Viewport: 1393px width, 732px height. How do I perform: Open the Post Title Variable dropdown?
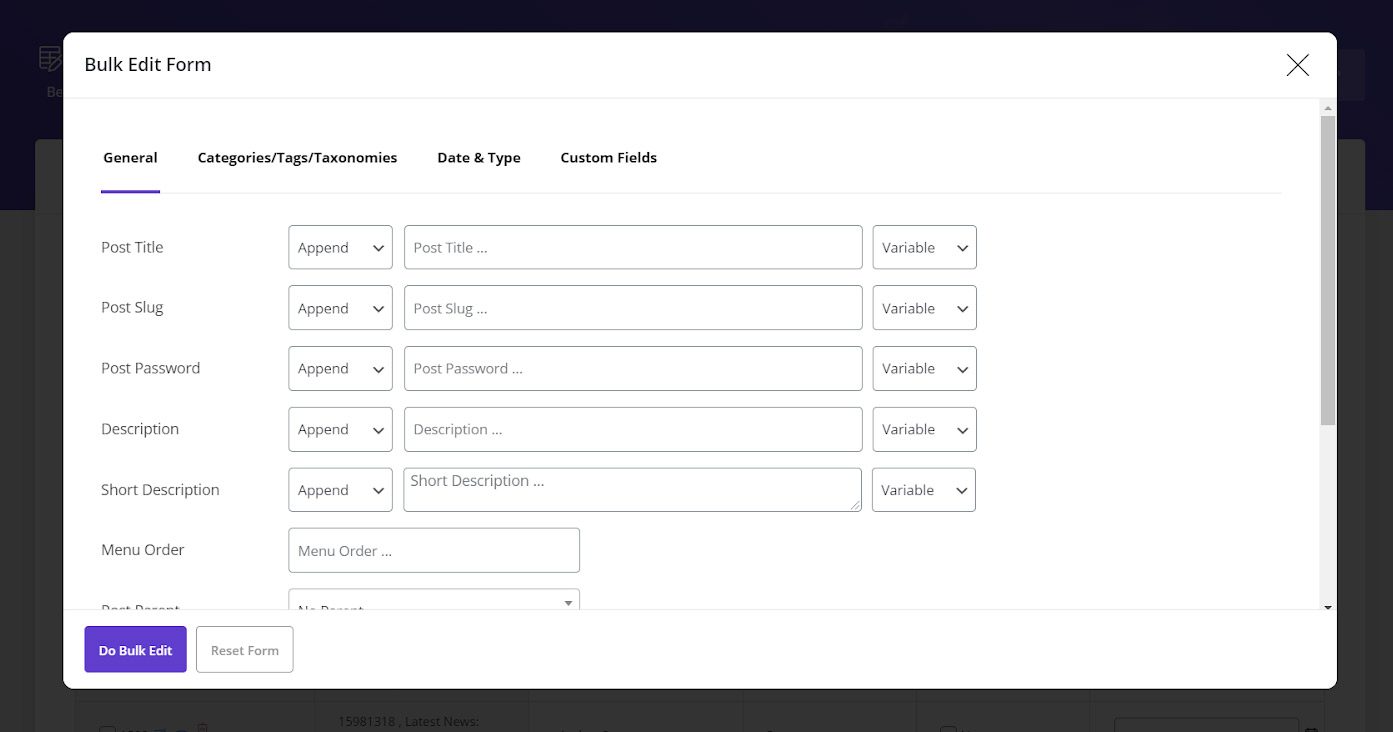click(924, 247)
